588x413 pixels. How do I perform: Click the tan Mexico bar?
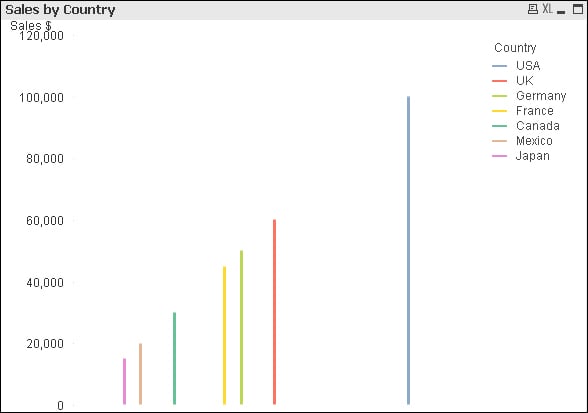click(x=141, y=374)
